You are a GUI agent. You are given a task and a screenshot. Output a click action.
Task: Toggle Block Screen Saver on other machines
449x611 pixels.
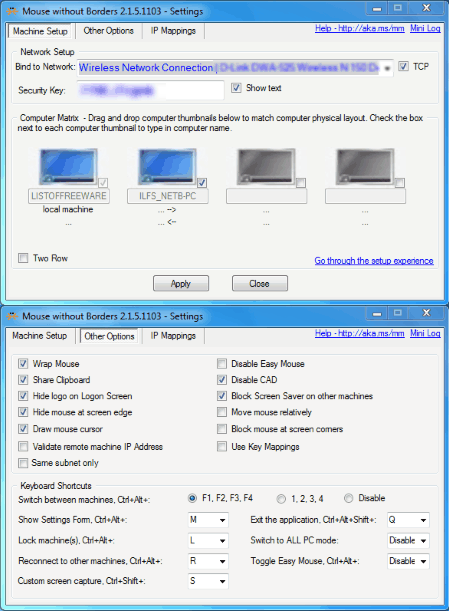point(222,396)
